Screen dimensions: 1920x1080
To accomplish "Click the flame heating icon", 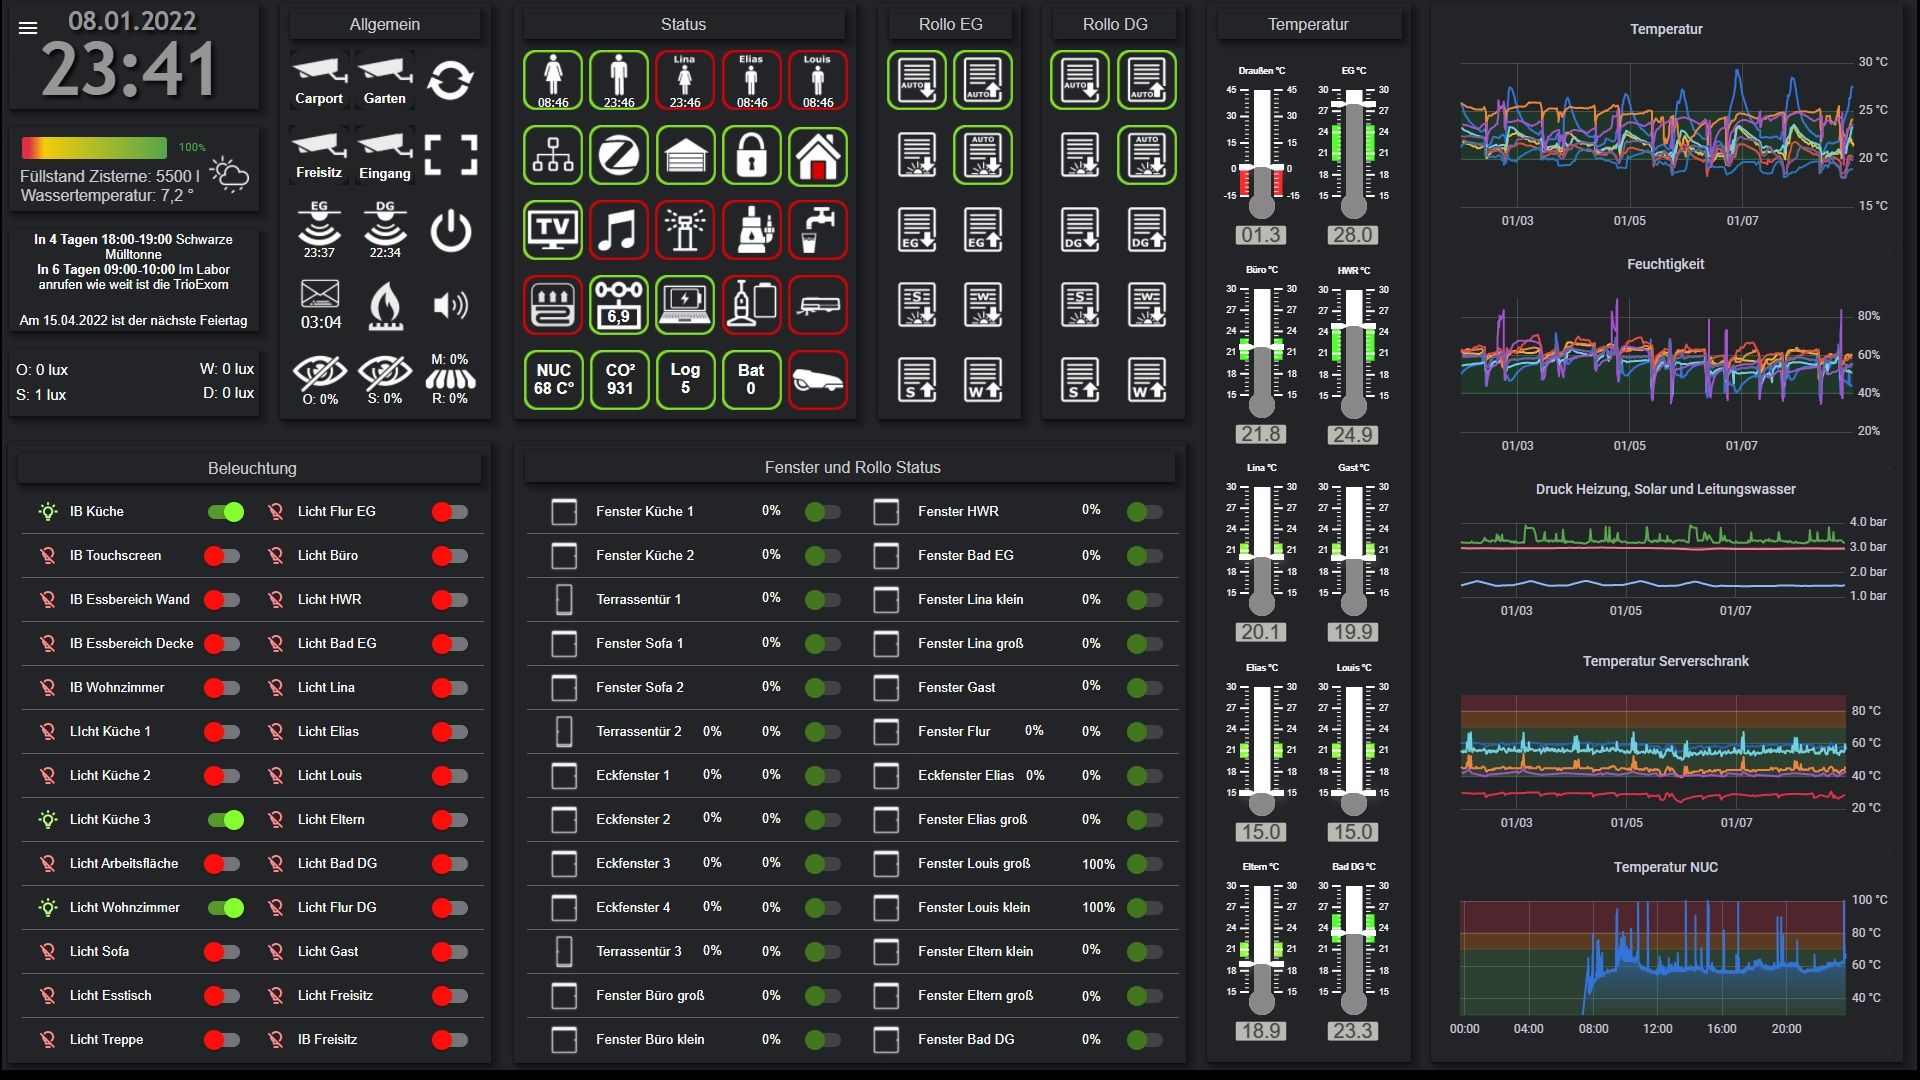I will (385, 305).
